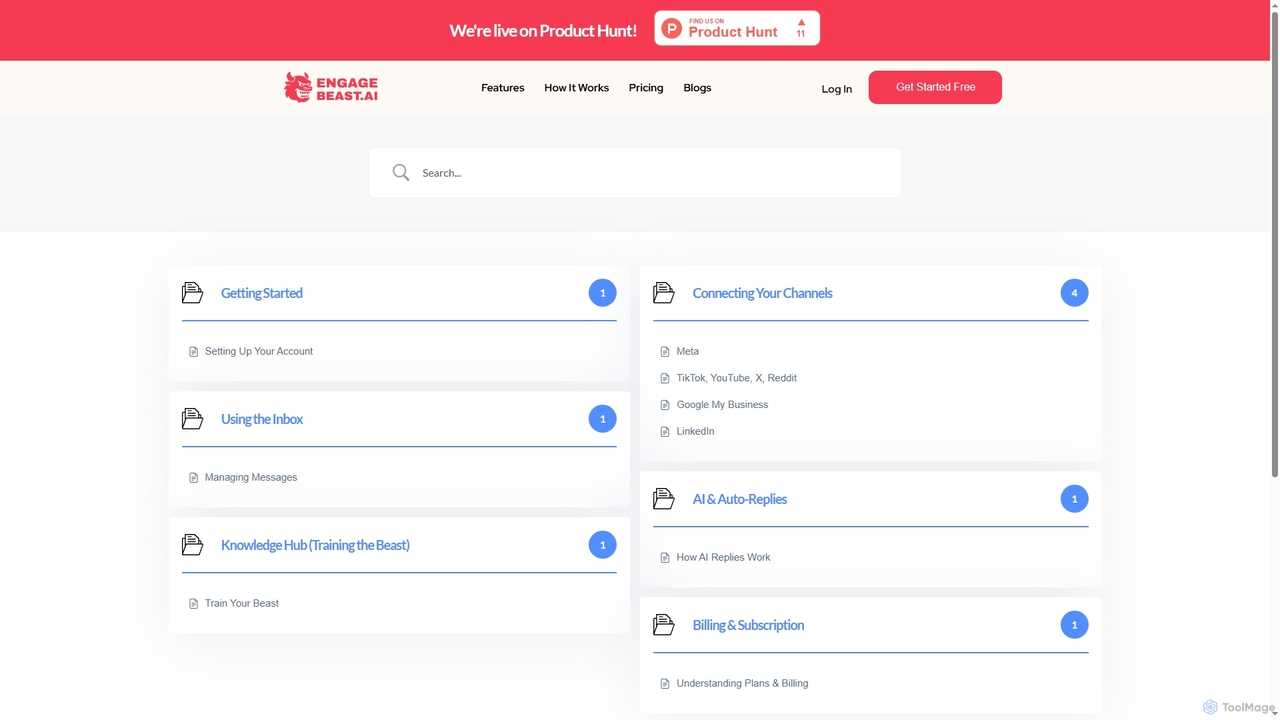1280x720 pixels.
Task: Click document icon beside How AI Replies Work
Action: [x=665, y=558]
